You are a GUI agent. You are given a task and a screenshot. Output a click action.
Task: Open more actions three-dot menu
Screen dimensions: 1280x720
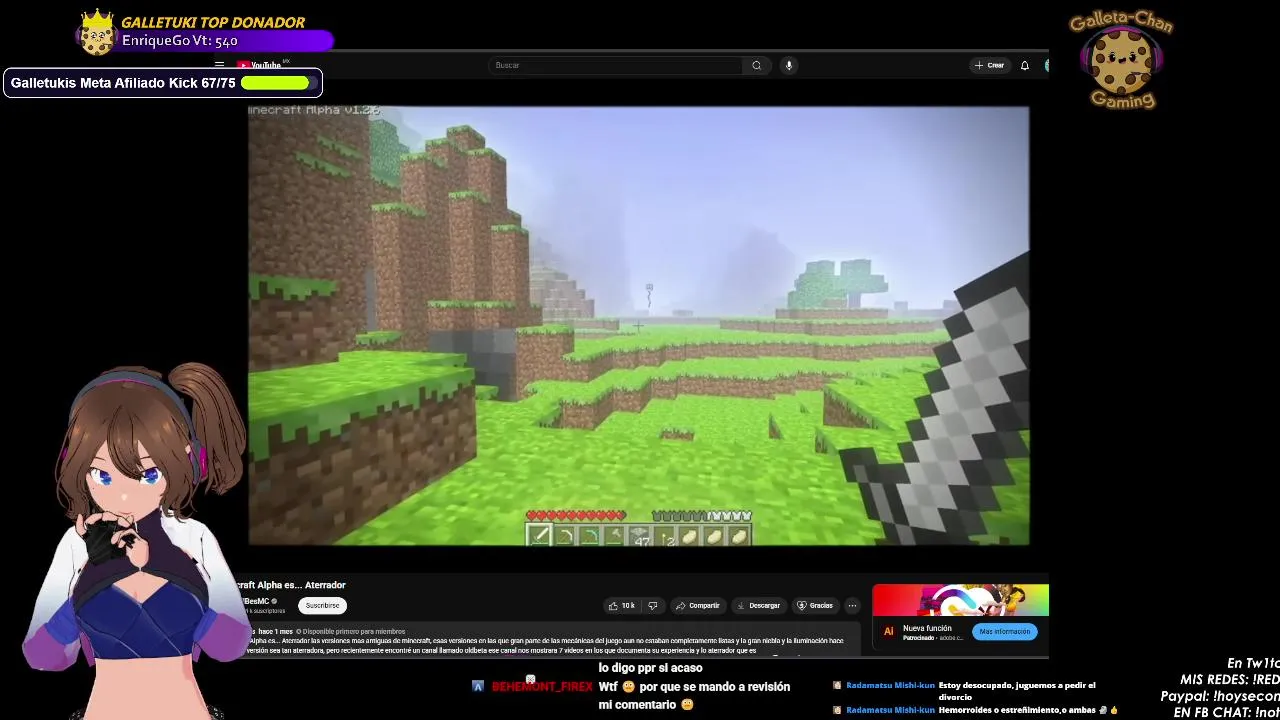pos(852,605)
